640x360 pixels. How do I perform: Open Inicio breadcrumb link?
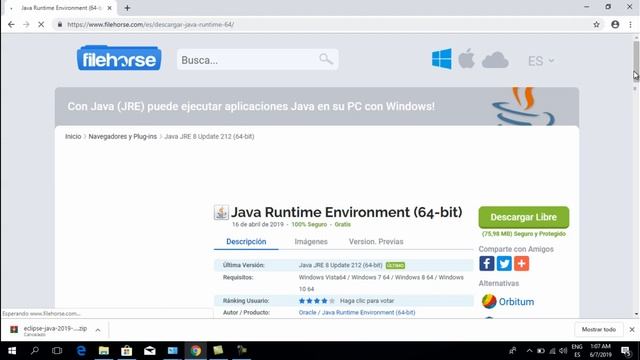coord(73,136)
